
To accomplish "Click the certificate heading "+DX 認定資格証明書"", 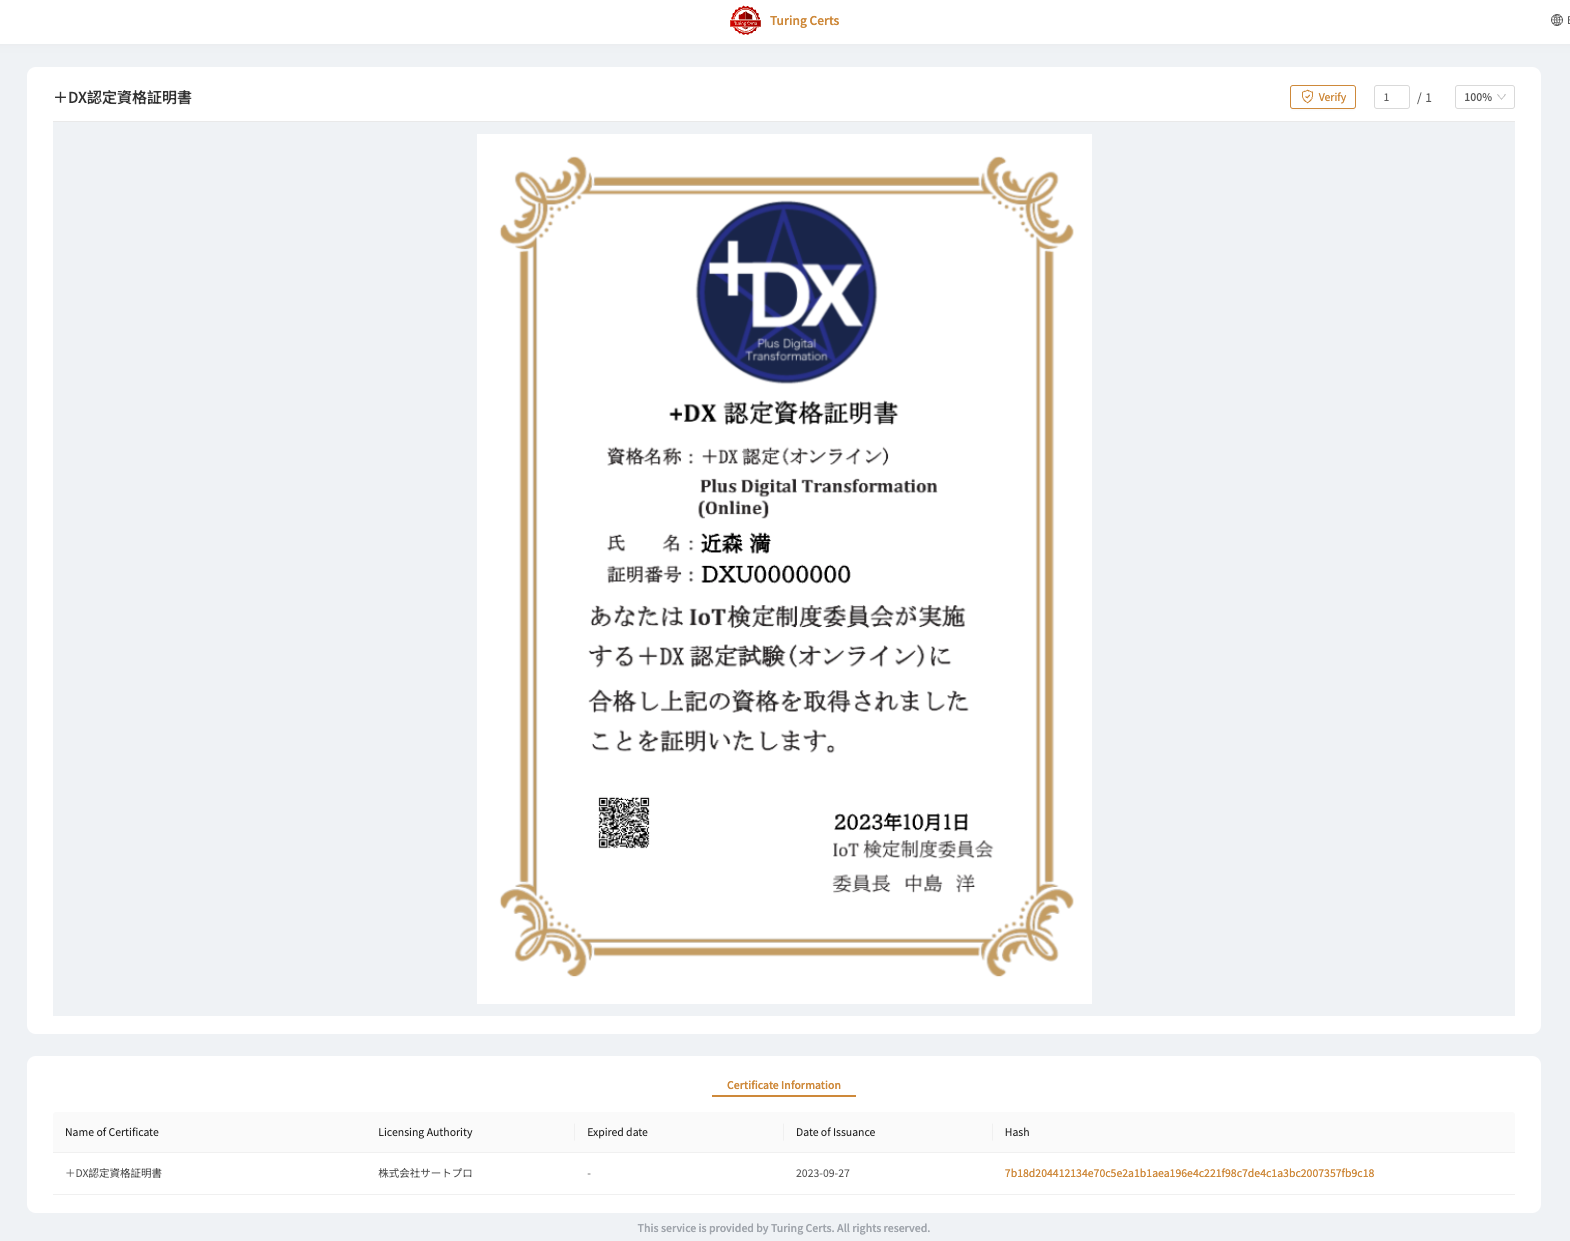I will point(783,413).
